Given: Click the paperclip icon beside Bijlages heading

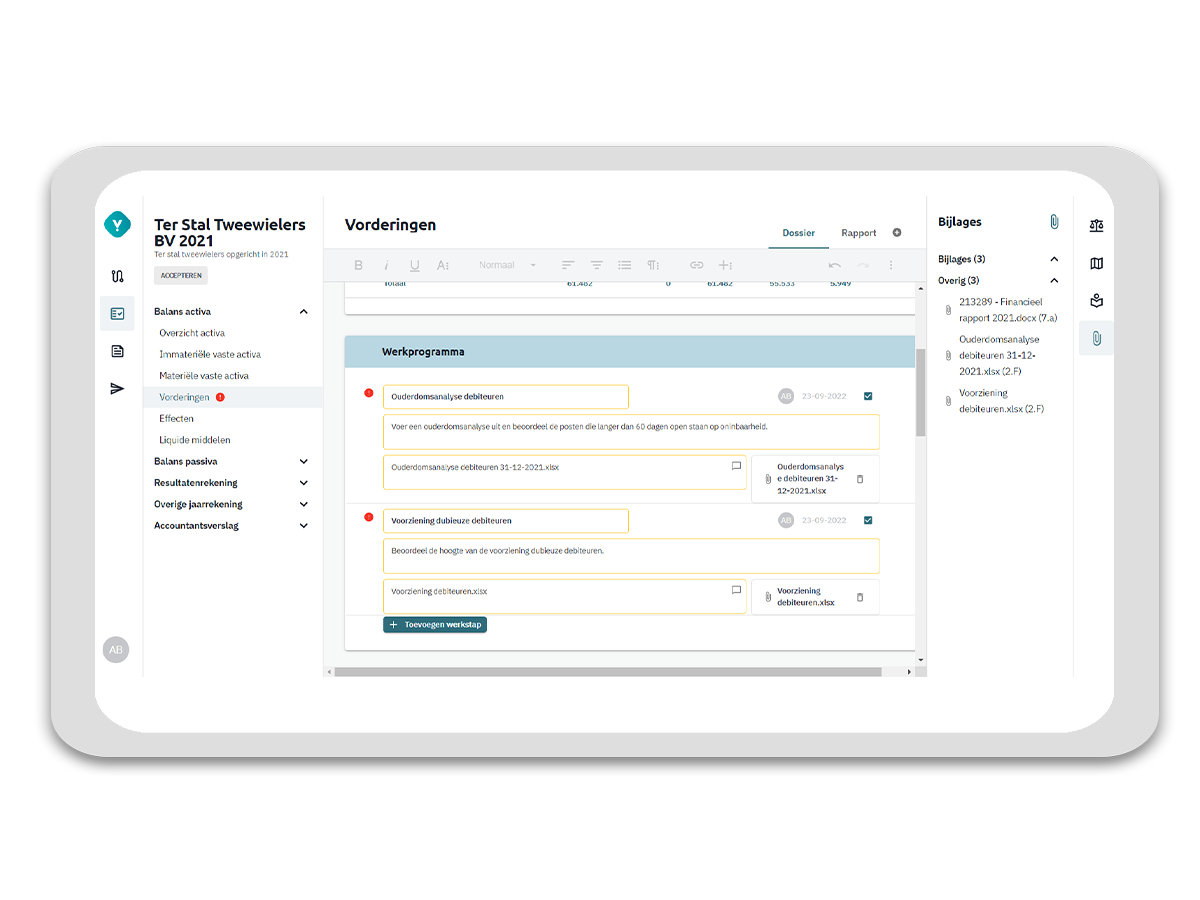Looking at the screenshot, I should 1054,222.
